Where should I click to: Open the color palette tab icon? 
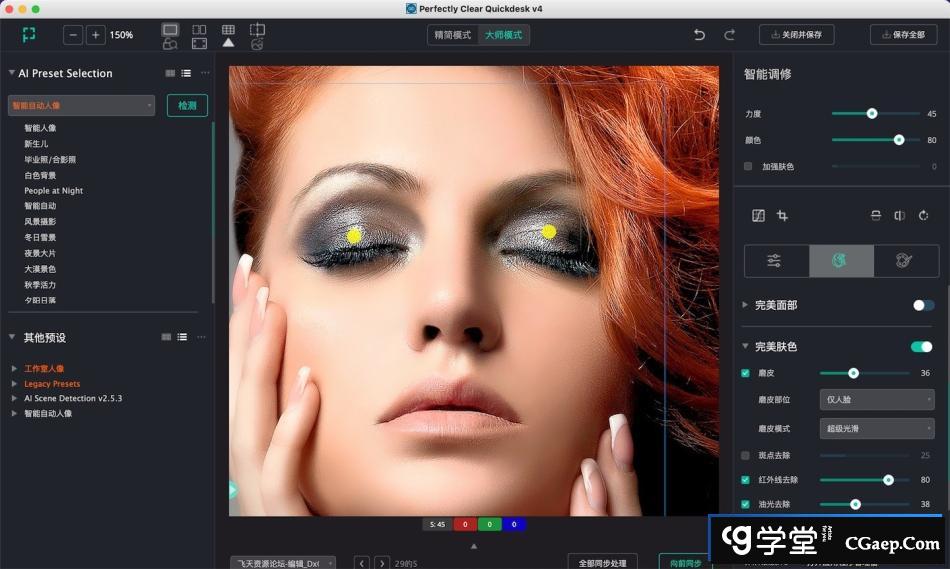click(x=903, y=260)
